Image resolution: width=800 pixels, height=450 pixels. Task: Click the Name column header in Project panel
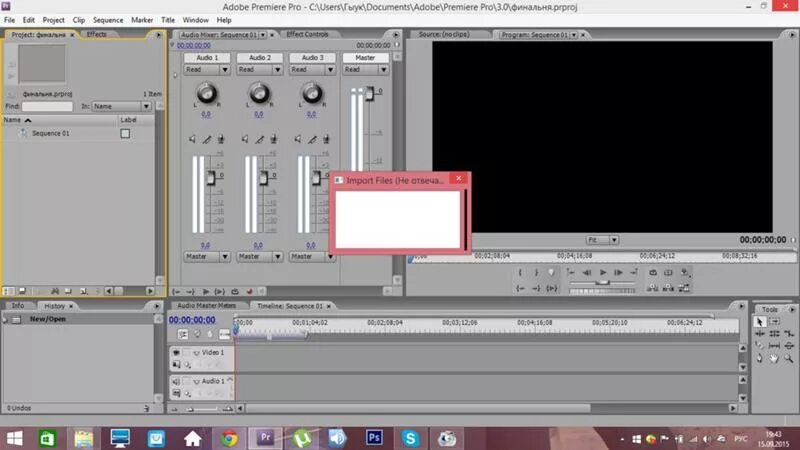(59, 120)
